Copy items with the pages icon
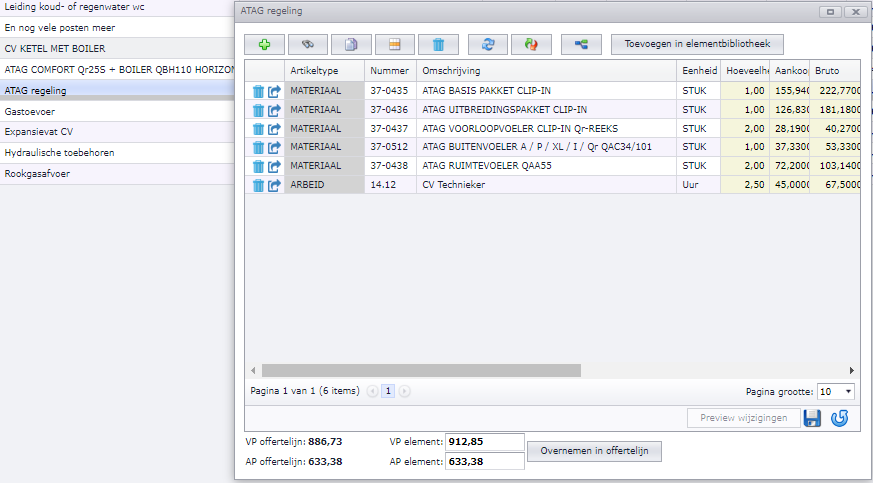Screen dimensions: 873x483 pyautogui.click(x=351, y=45)
